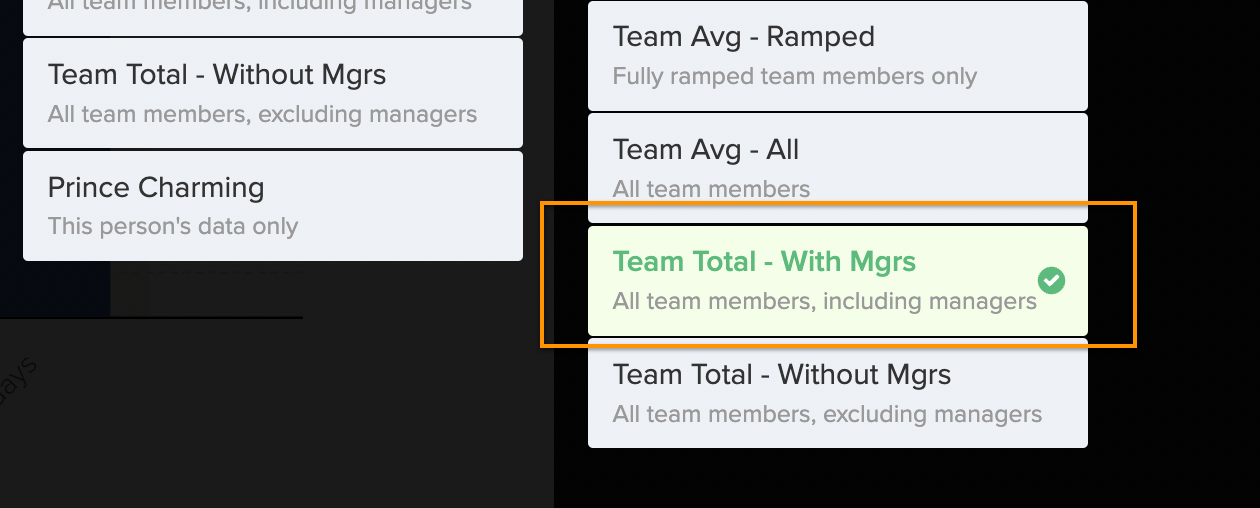
Task: Click "excluding managers" description beneath the green option
Action: point(828,414)
